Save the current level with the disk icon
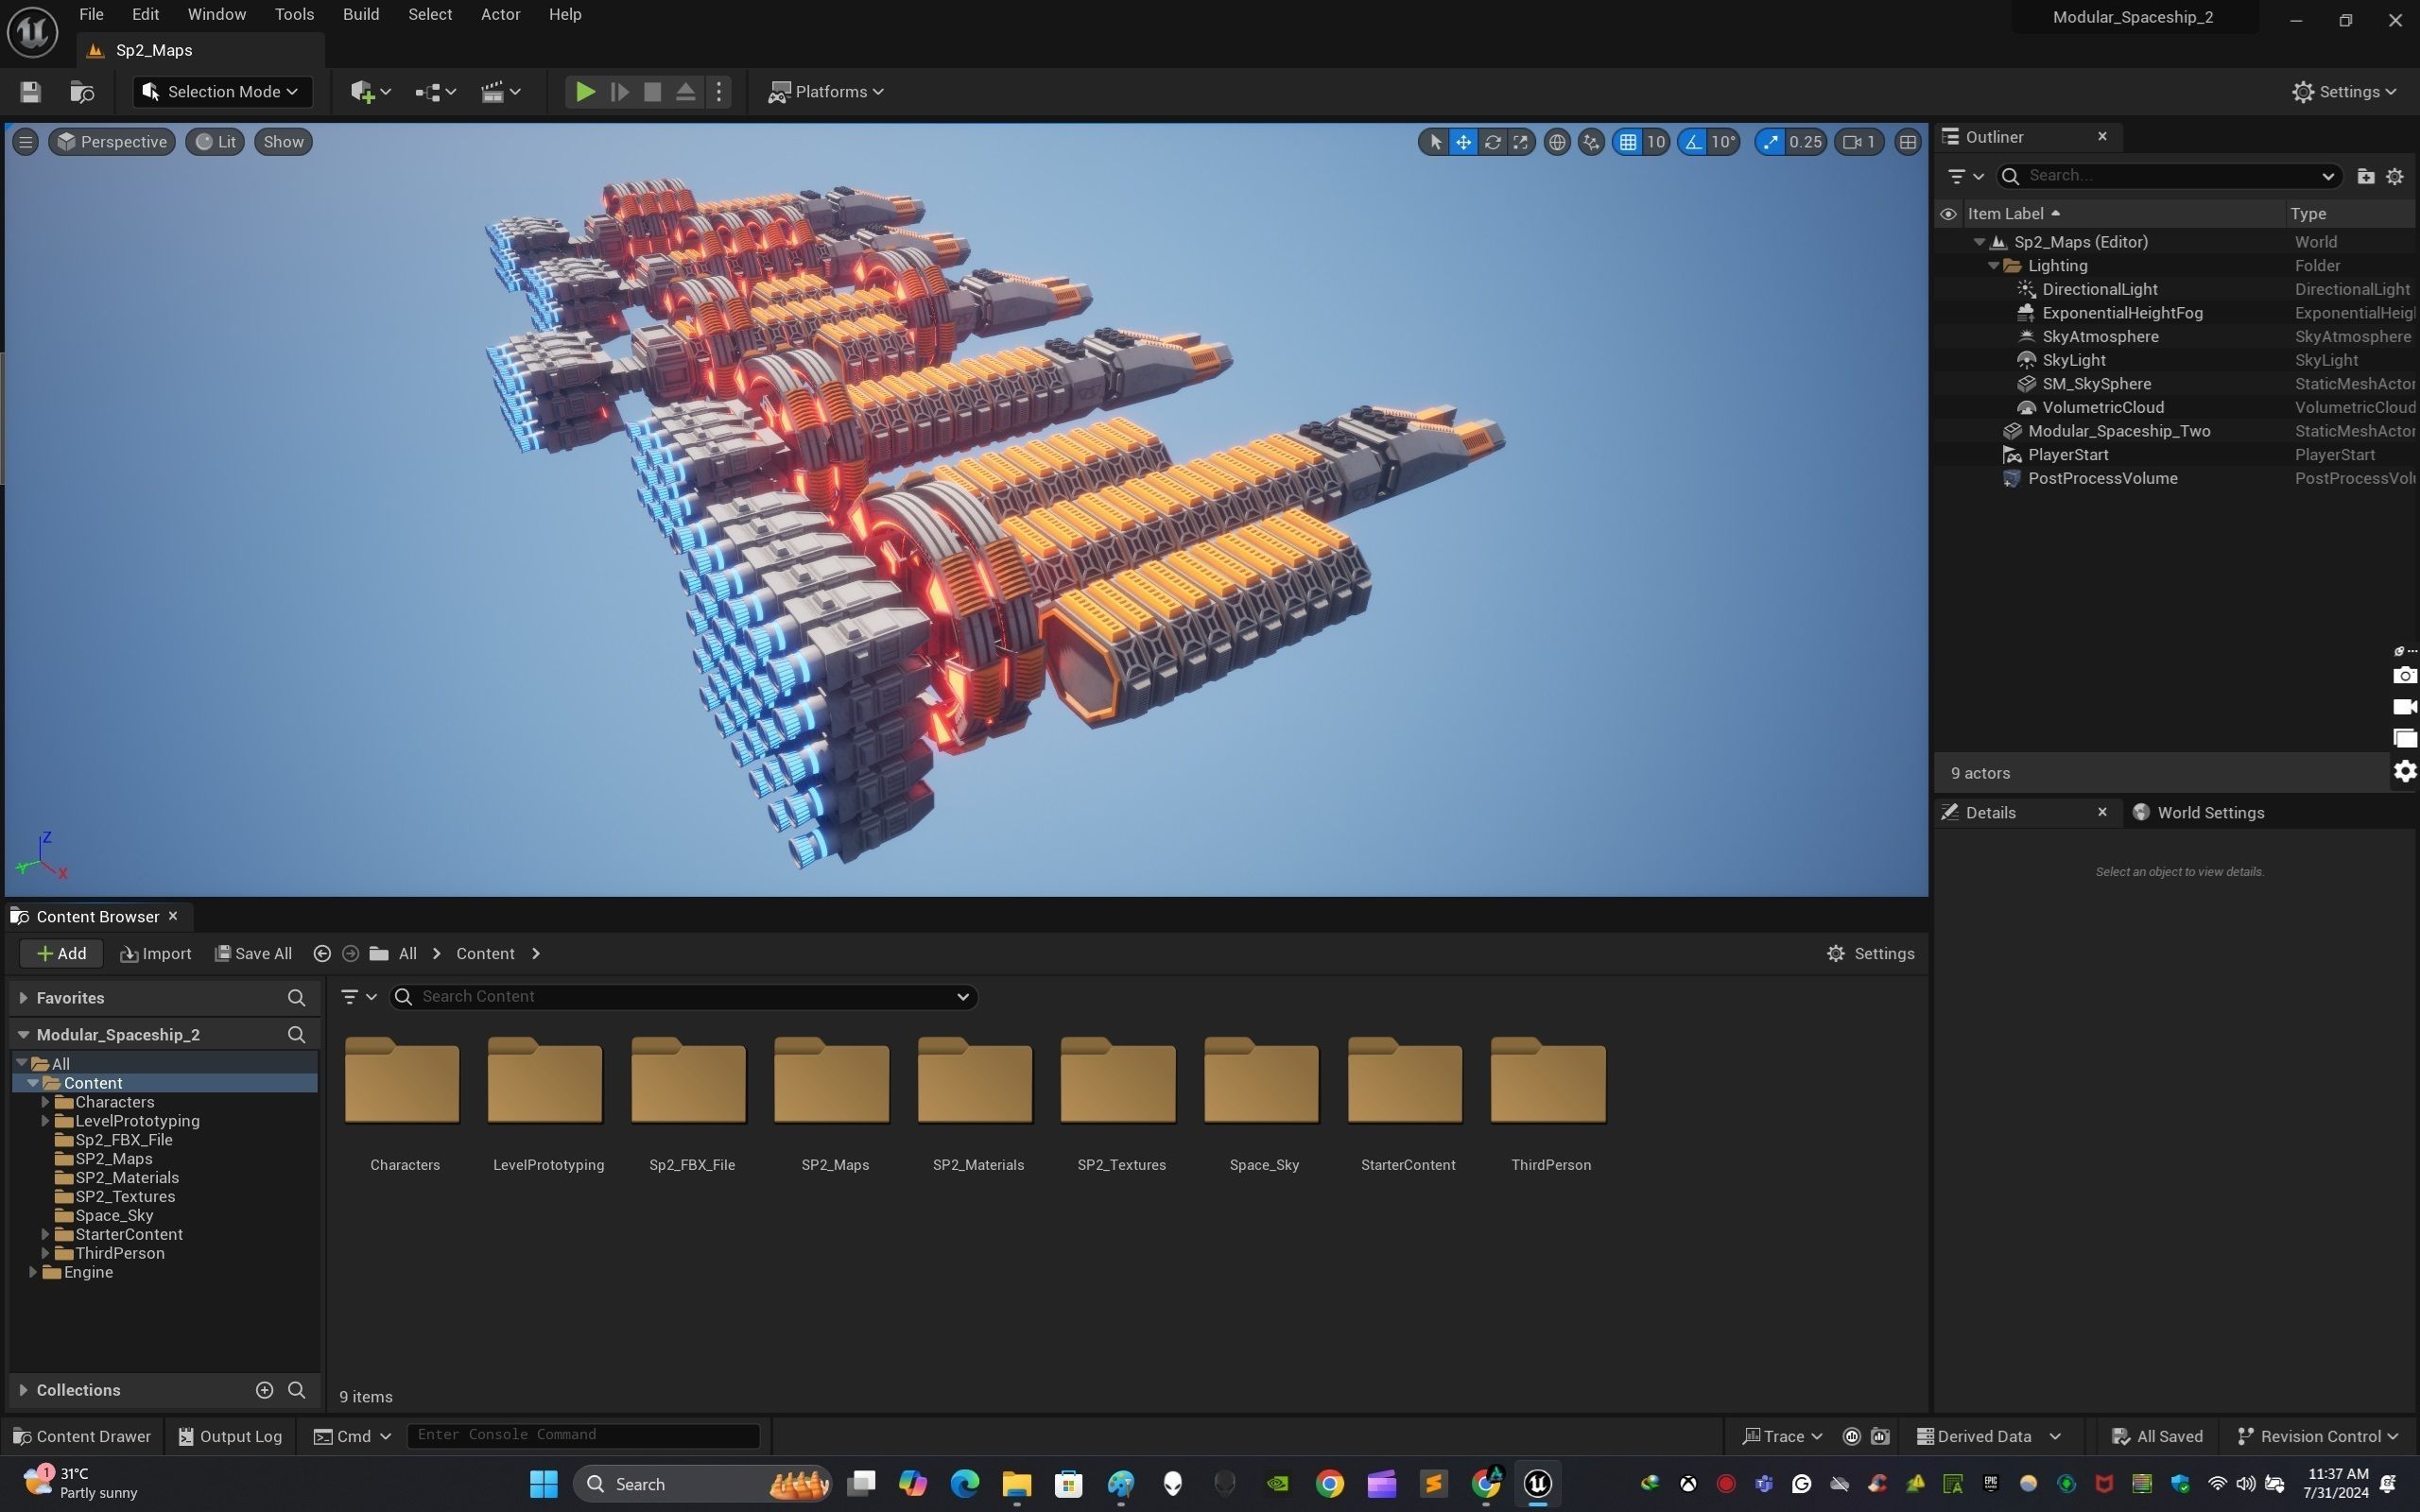2420x1512 pixels. coord(30,92)
